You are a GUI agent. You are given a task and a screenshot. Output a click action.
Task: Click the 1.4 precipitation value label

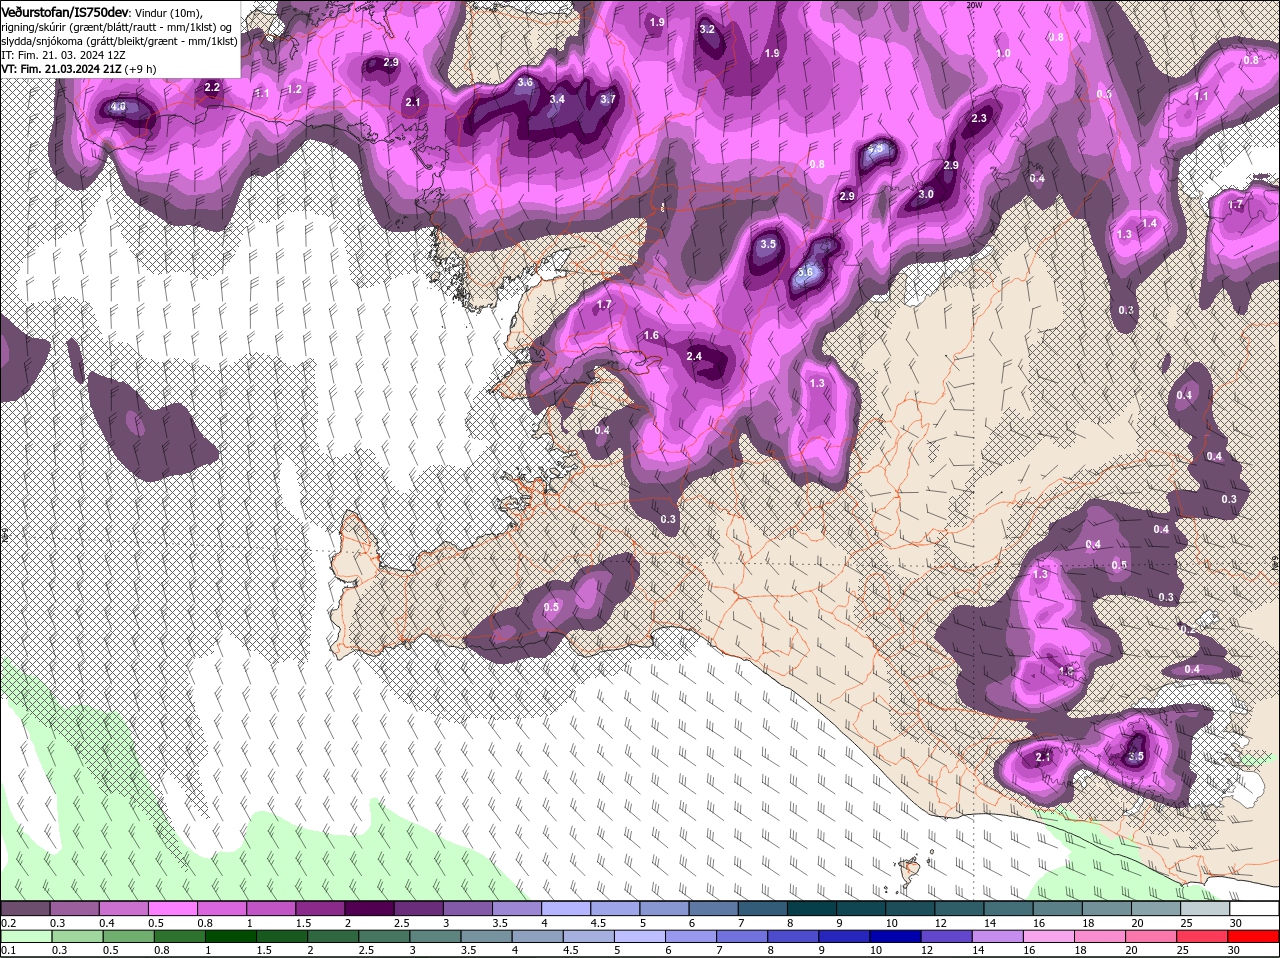pyautogui.click(x=1149, y=223)
